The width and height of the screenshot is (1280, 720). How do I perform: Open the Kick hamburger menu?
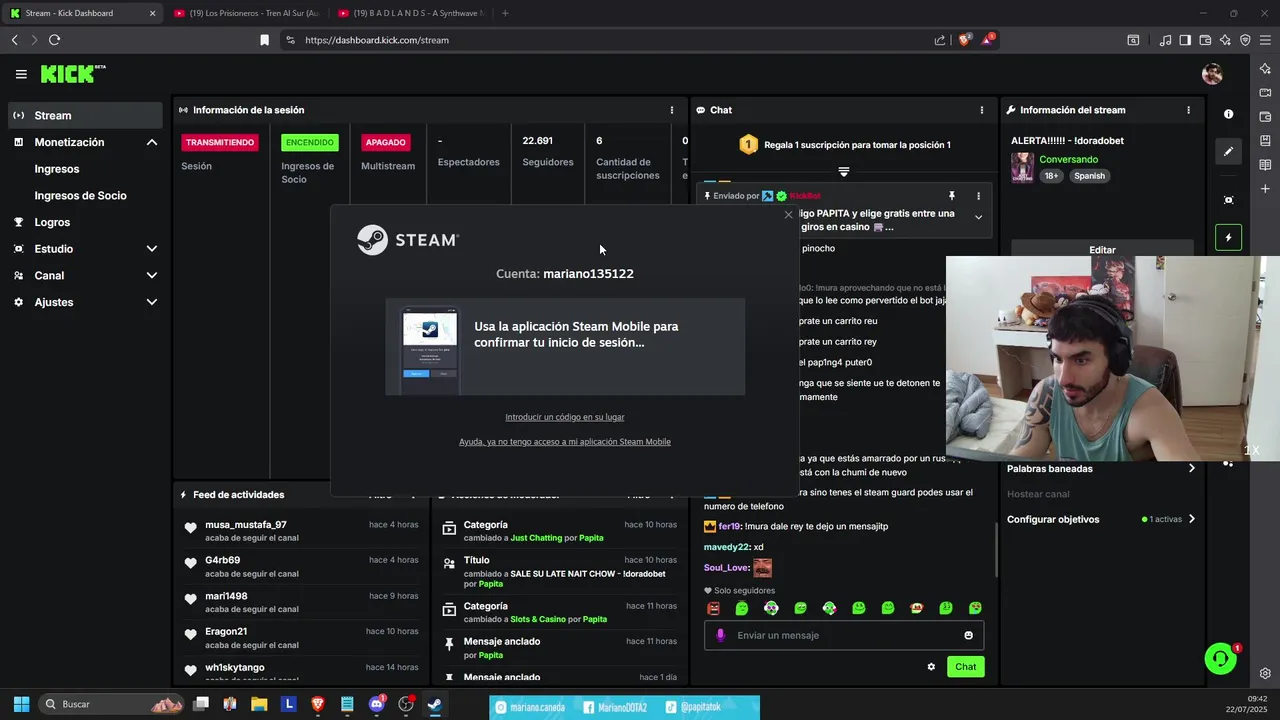coord(21,74)
